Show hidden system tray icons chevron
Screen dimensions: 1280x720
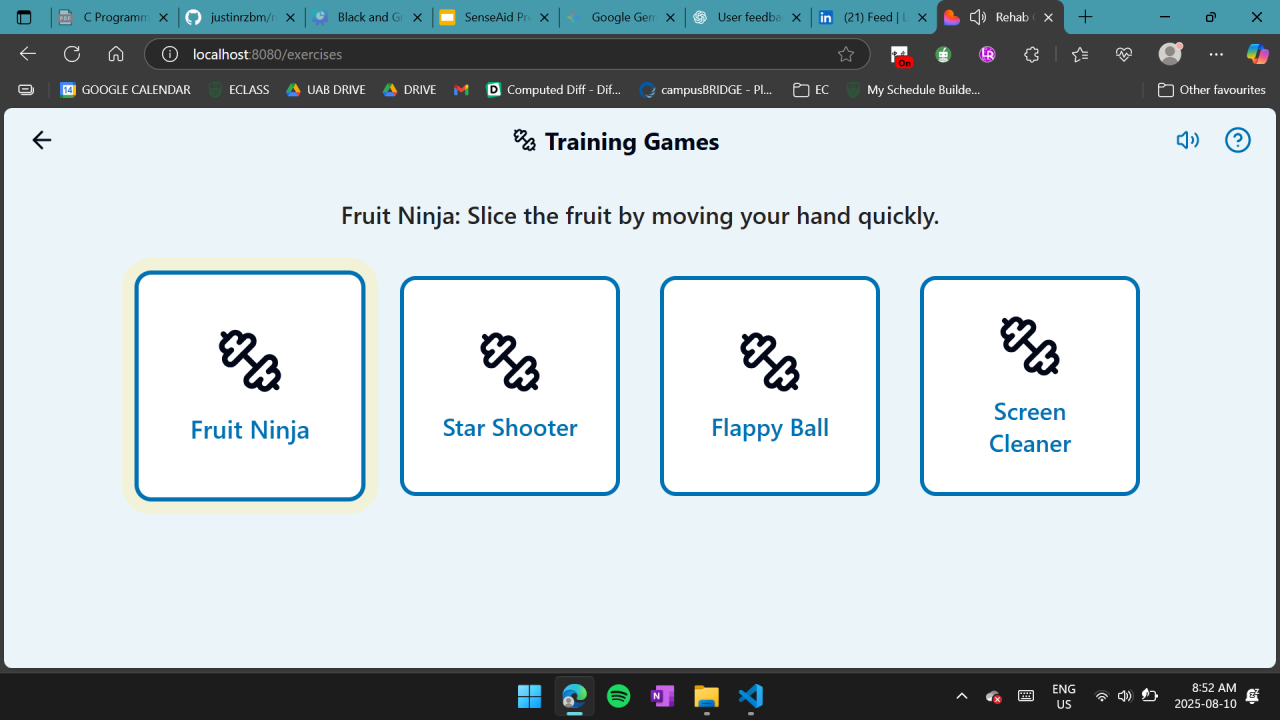click(962, 696)
